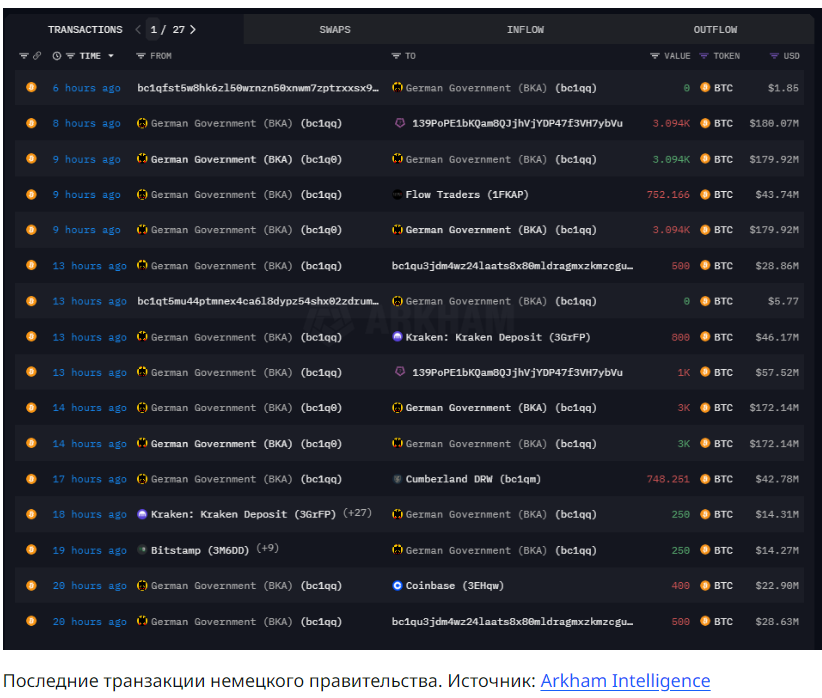
Task: Click the BTC token icon in the $43.74M row
Action: click(x=705, y=195)
